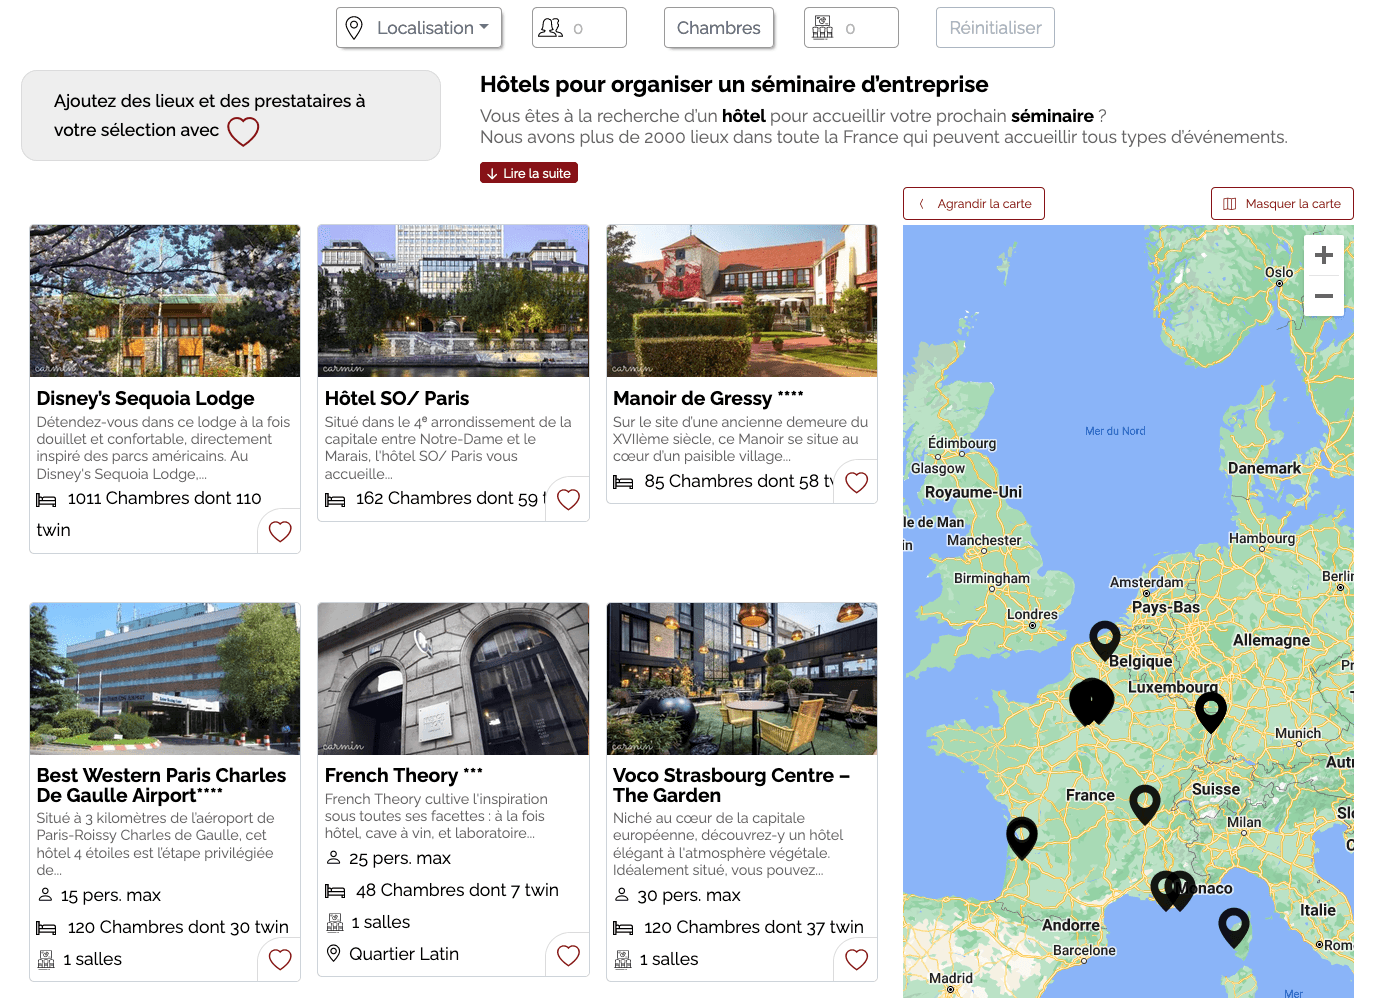Open French Theory title link
Image resolution: width=1383 pixels, height=998 pixels.
404,775
